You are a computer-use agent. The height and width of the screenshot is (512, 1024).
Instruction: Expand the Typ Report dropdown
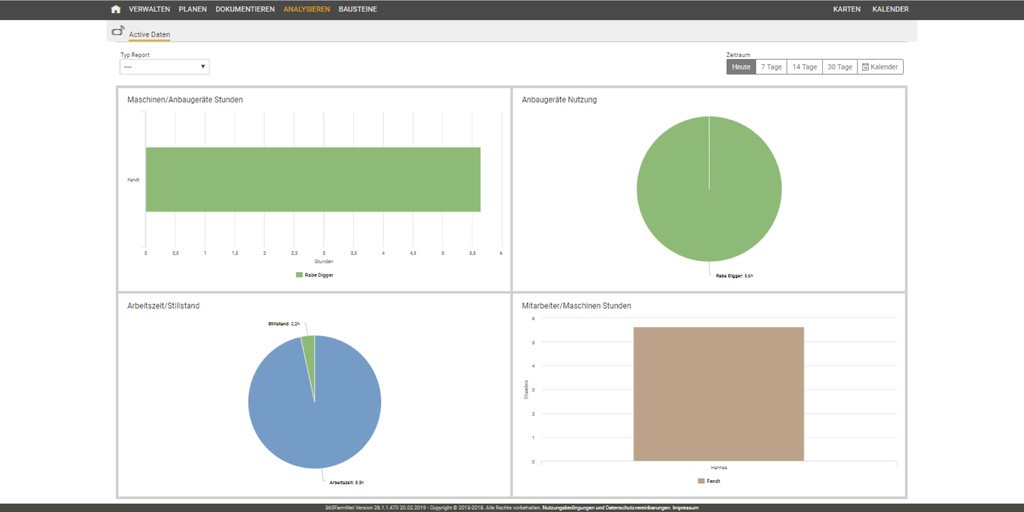[x=164, y=67]
